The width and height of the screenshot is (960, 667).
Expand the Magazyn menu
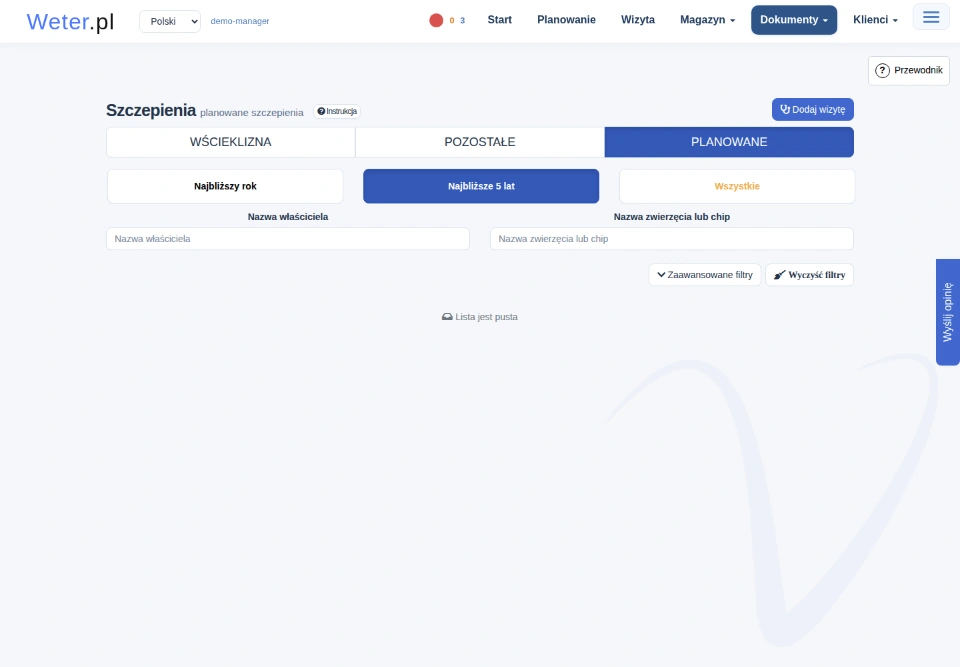point(707,20)
